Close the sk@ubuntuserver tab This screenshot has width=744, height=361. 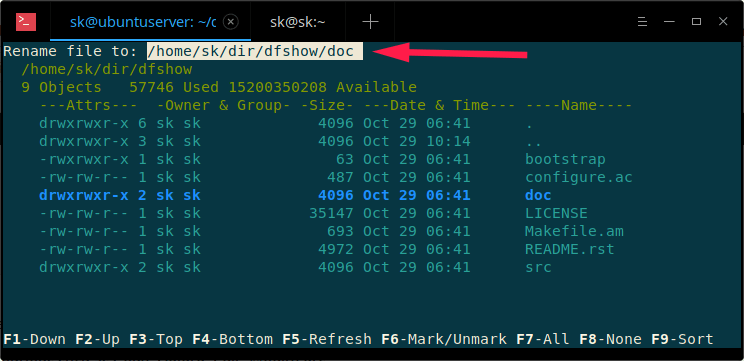[230, 22]
